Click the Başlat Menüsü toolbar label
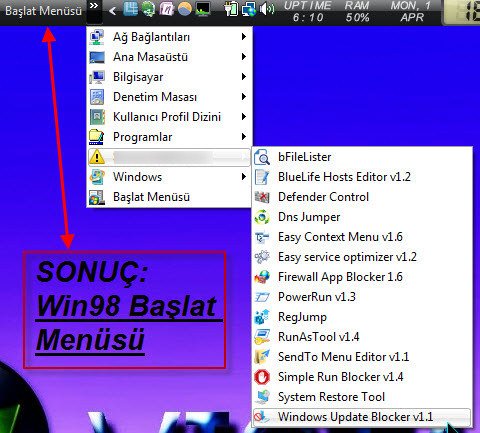Image resolution: width=480 pixels, height=433 pixels. (43, 11)
